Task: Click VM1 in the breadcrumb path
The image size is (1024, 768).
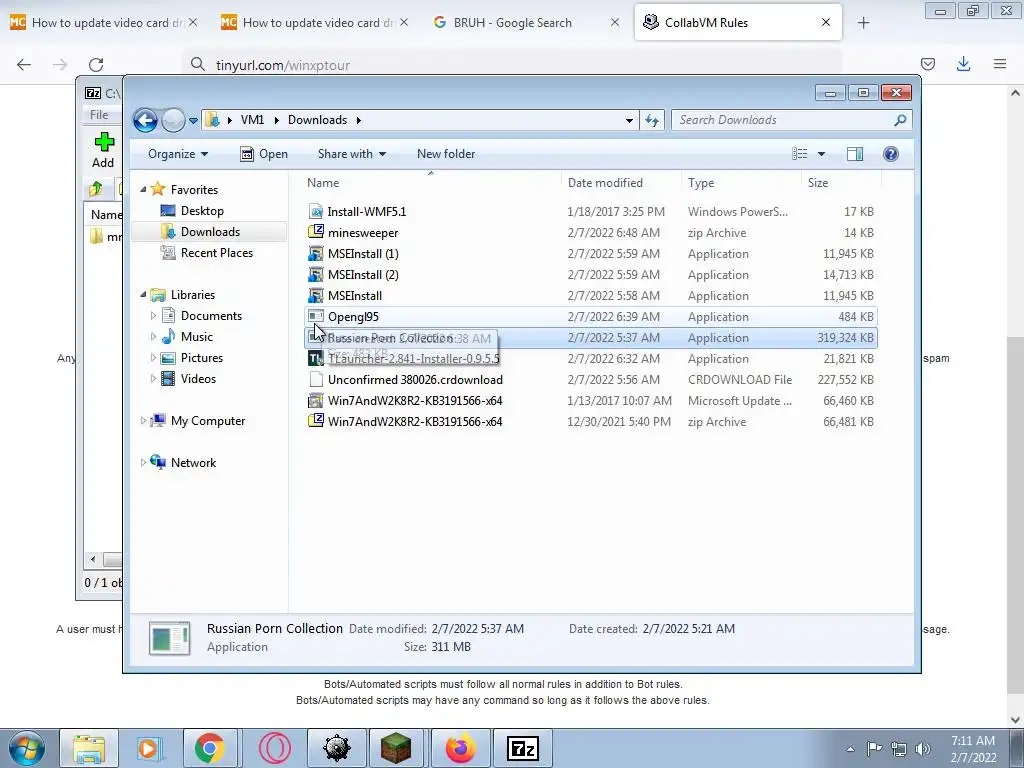Action: [252, 120]
